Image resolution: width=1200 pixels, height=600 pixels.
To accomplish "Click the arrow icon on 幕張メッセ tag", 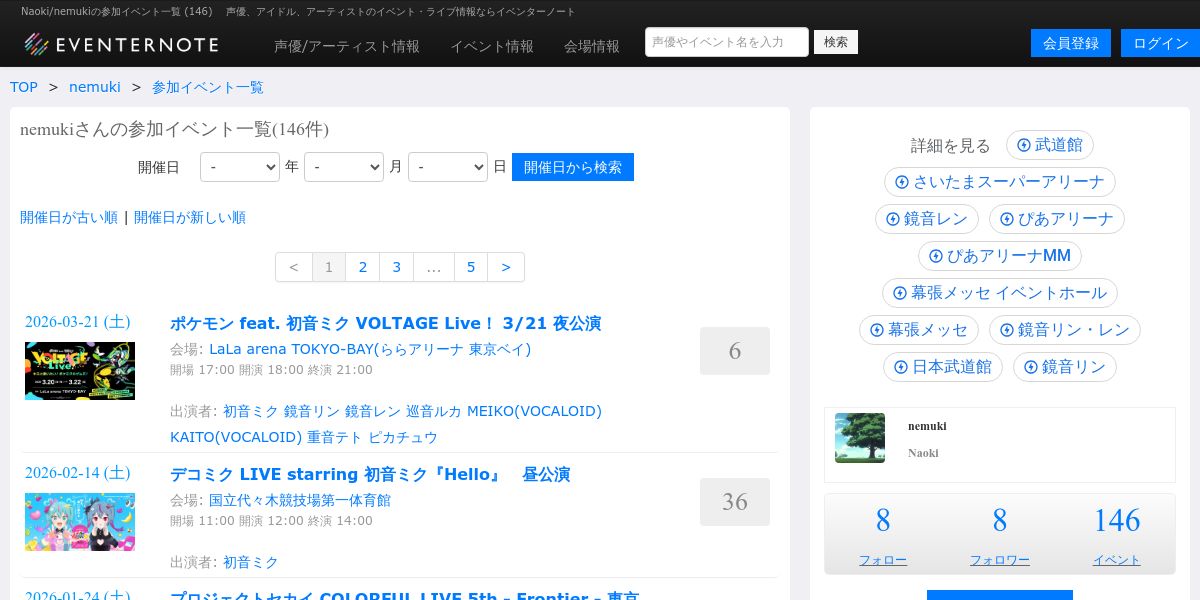I will pos(877,330).
